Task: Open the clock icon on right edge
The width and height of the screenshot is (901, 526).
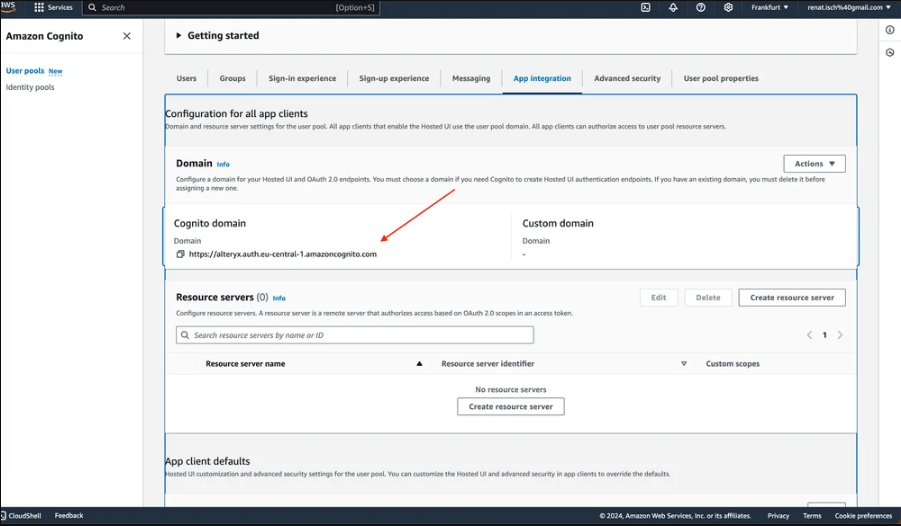Action: click(x=890, y=52)
